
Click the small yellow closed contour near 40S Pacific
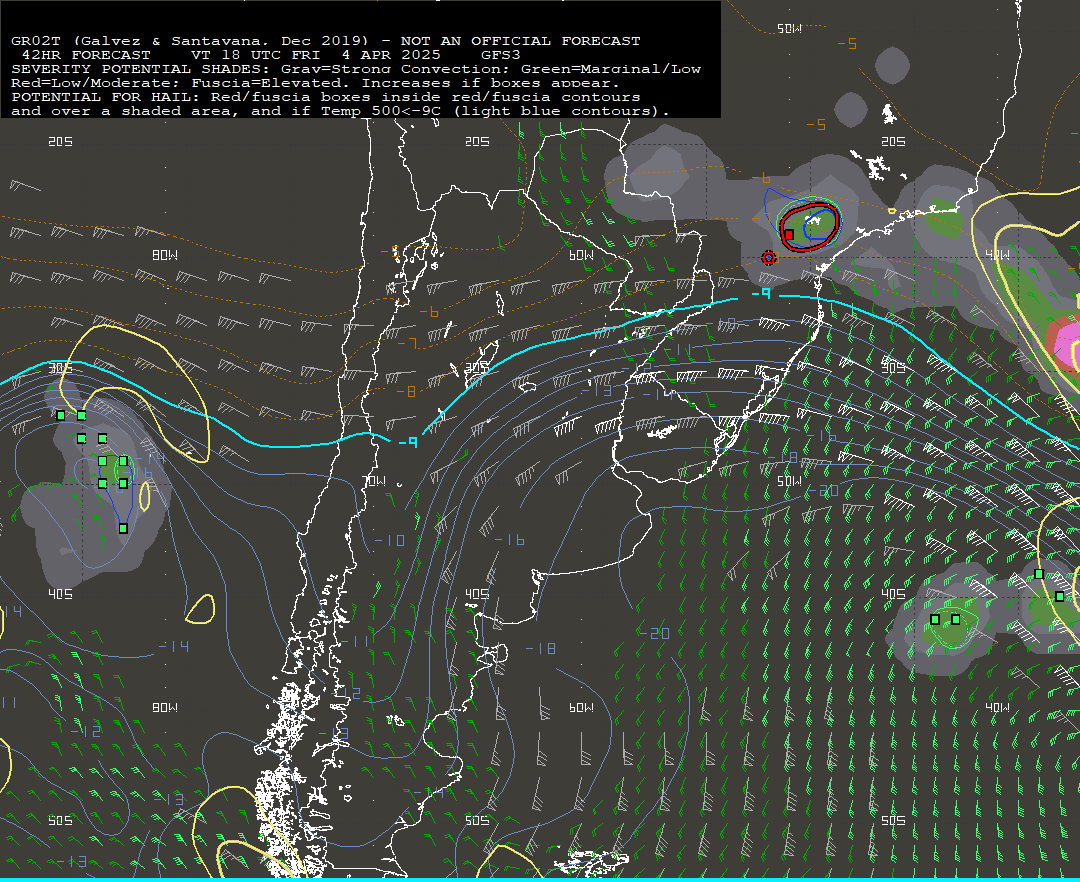(200, 610)
